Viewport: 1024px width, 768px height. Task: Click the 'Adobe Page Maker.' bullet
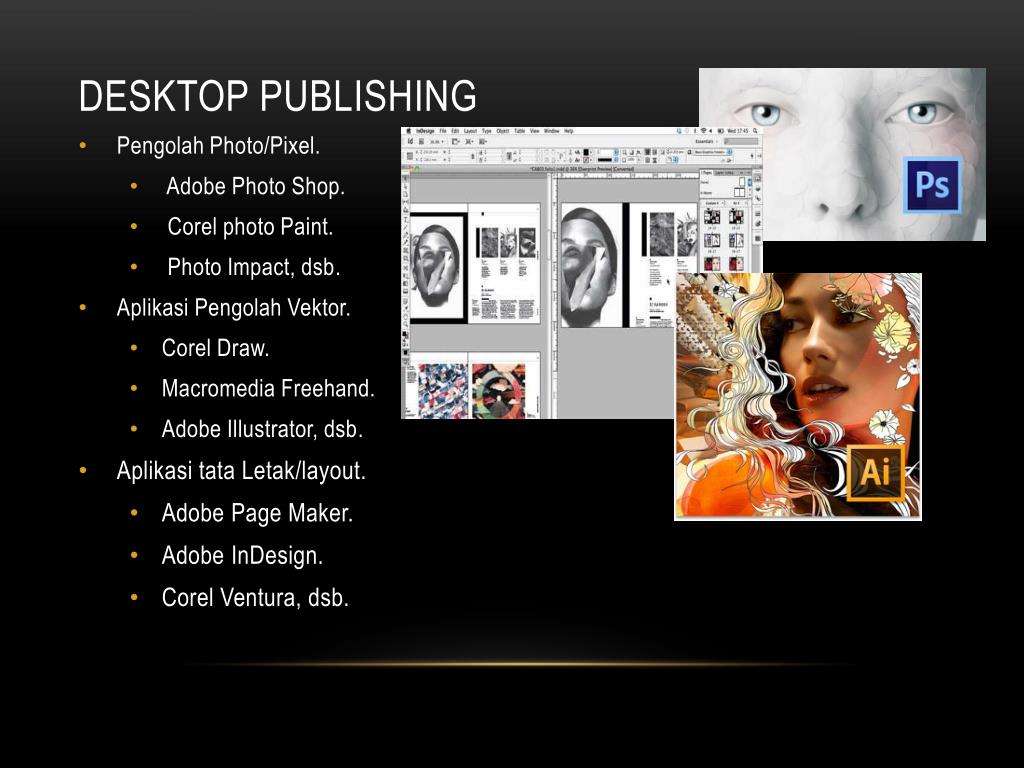tap(257, 513)
